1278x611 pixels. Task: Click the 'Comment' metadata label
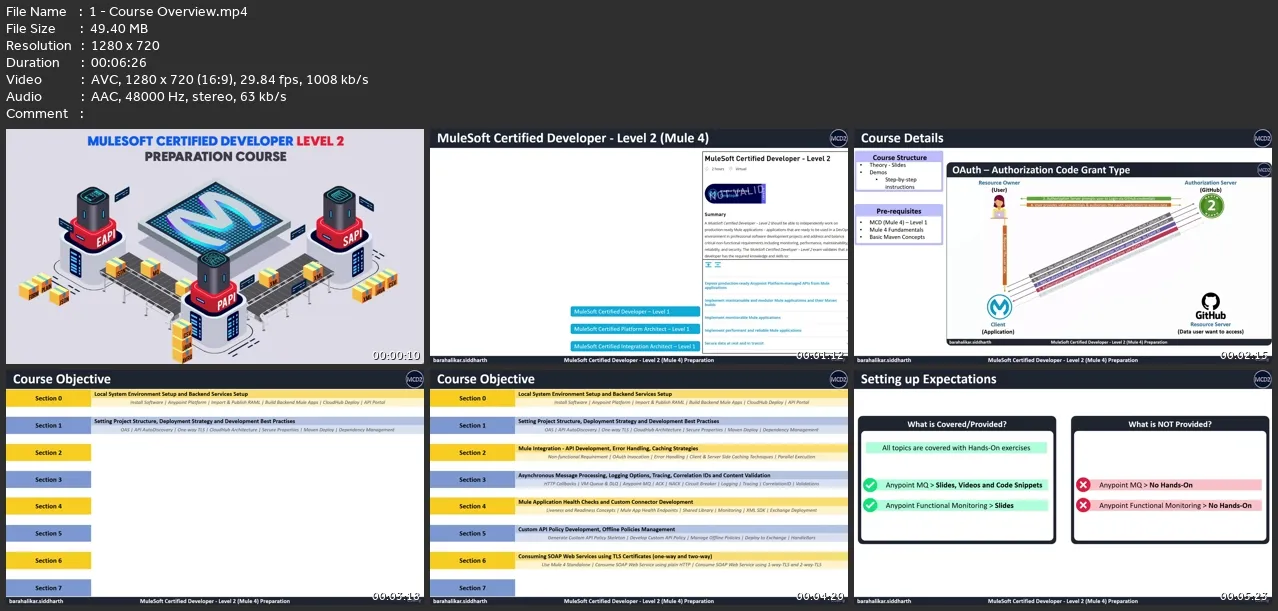coord(37,114)
